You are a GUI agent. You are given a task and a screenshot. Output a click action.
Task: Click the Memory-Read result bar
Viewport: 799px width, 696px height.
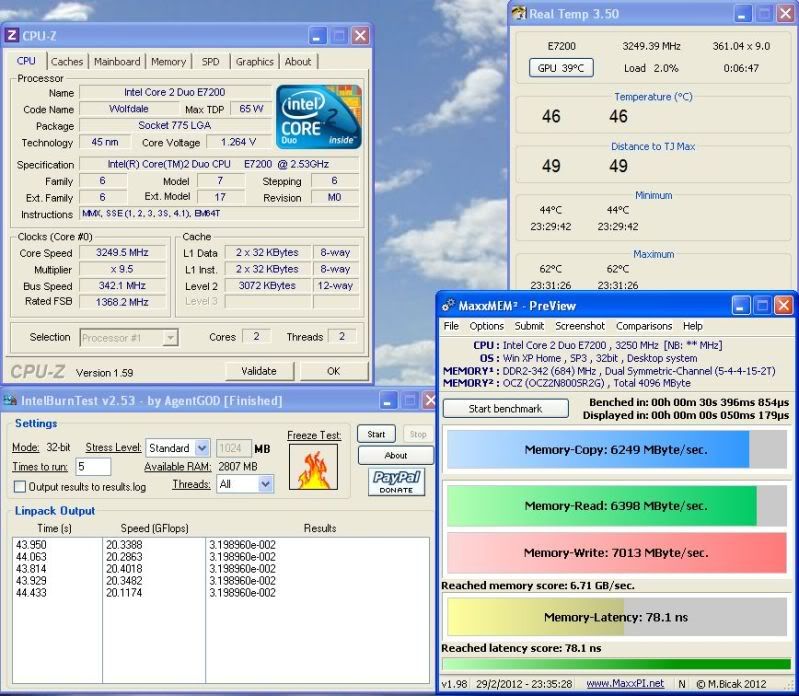[x=617, y=506]
